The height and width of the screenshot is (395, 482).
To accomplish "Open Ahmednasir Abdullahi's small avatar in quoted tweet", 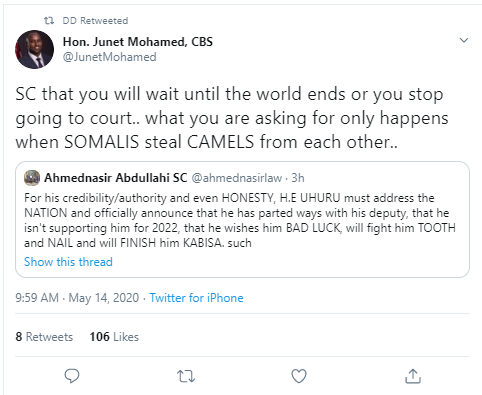I will (x=32, y=178).
